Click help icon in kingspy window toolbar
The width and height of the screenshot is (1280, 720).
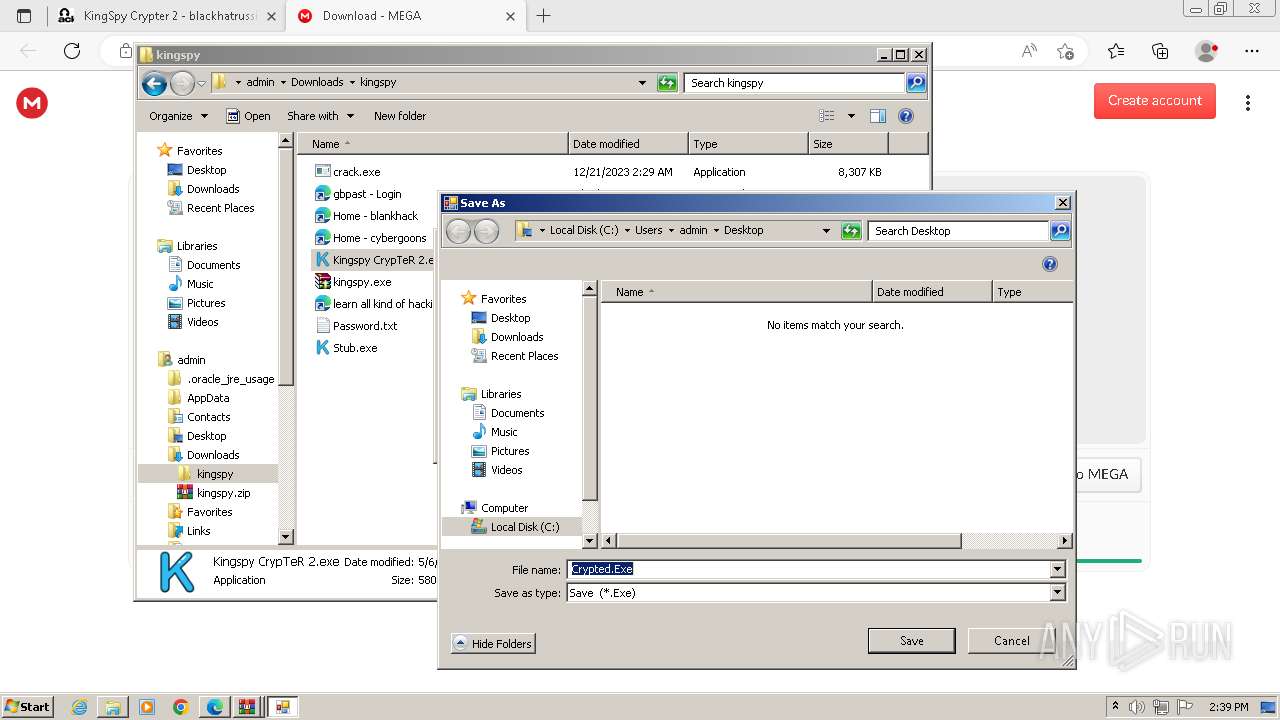[x=906, y=116]
